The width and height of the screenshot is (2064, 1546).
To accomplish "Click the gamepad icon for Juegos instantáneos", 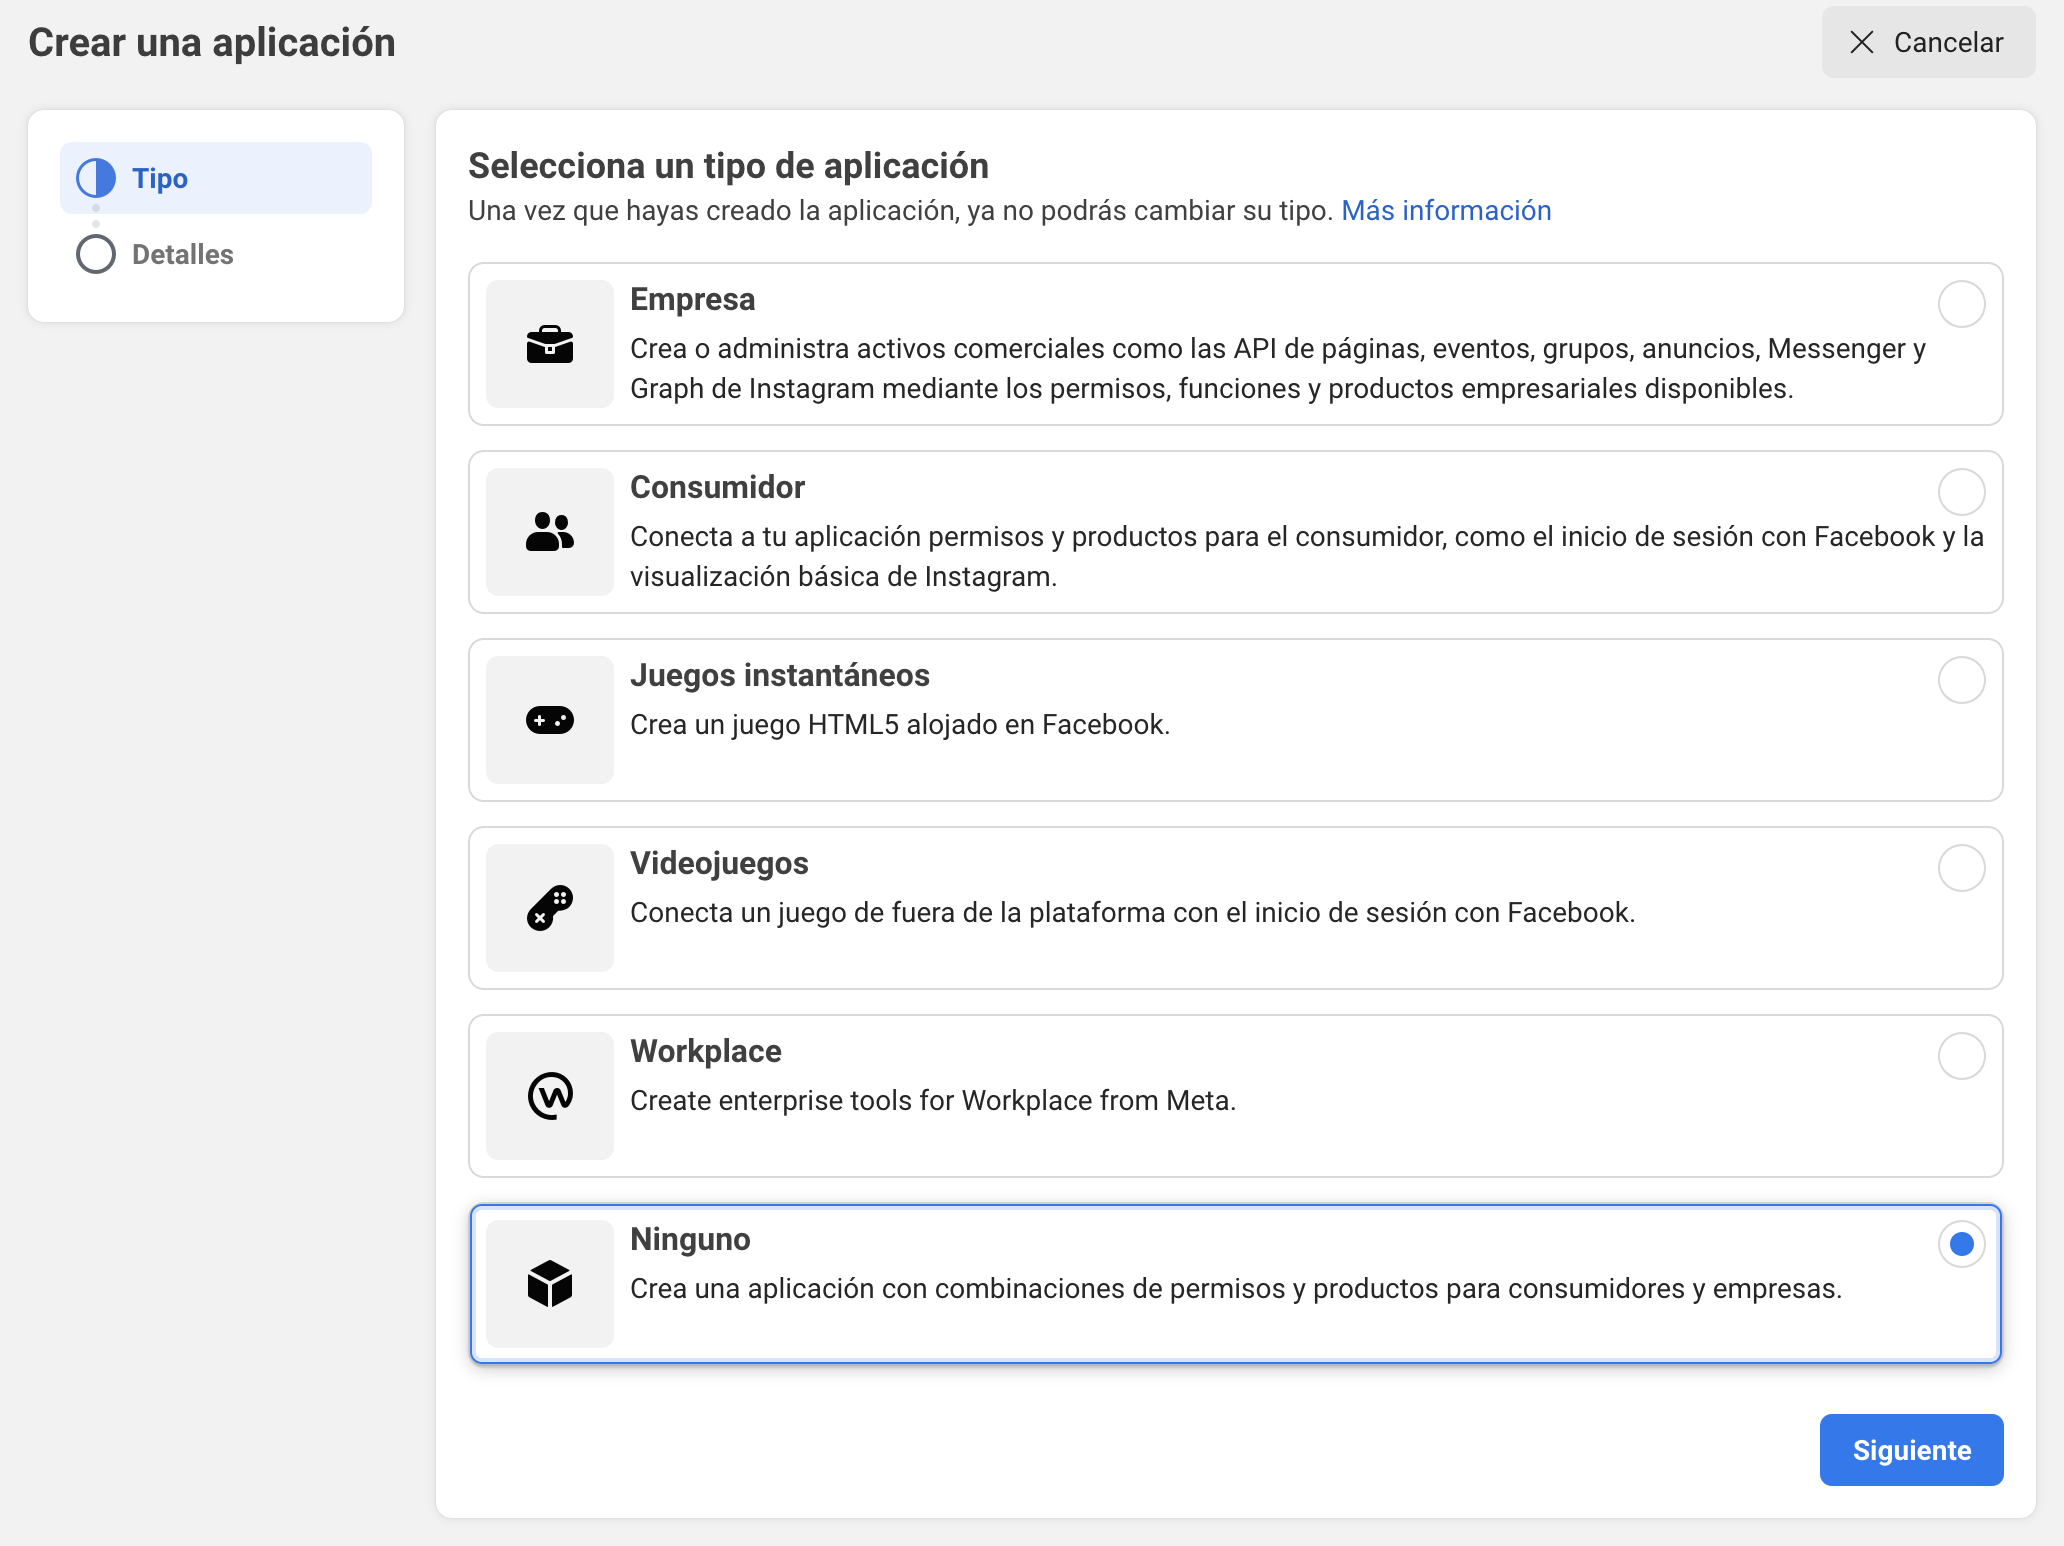I will [x=550, y=720].
